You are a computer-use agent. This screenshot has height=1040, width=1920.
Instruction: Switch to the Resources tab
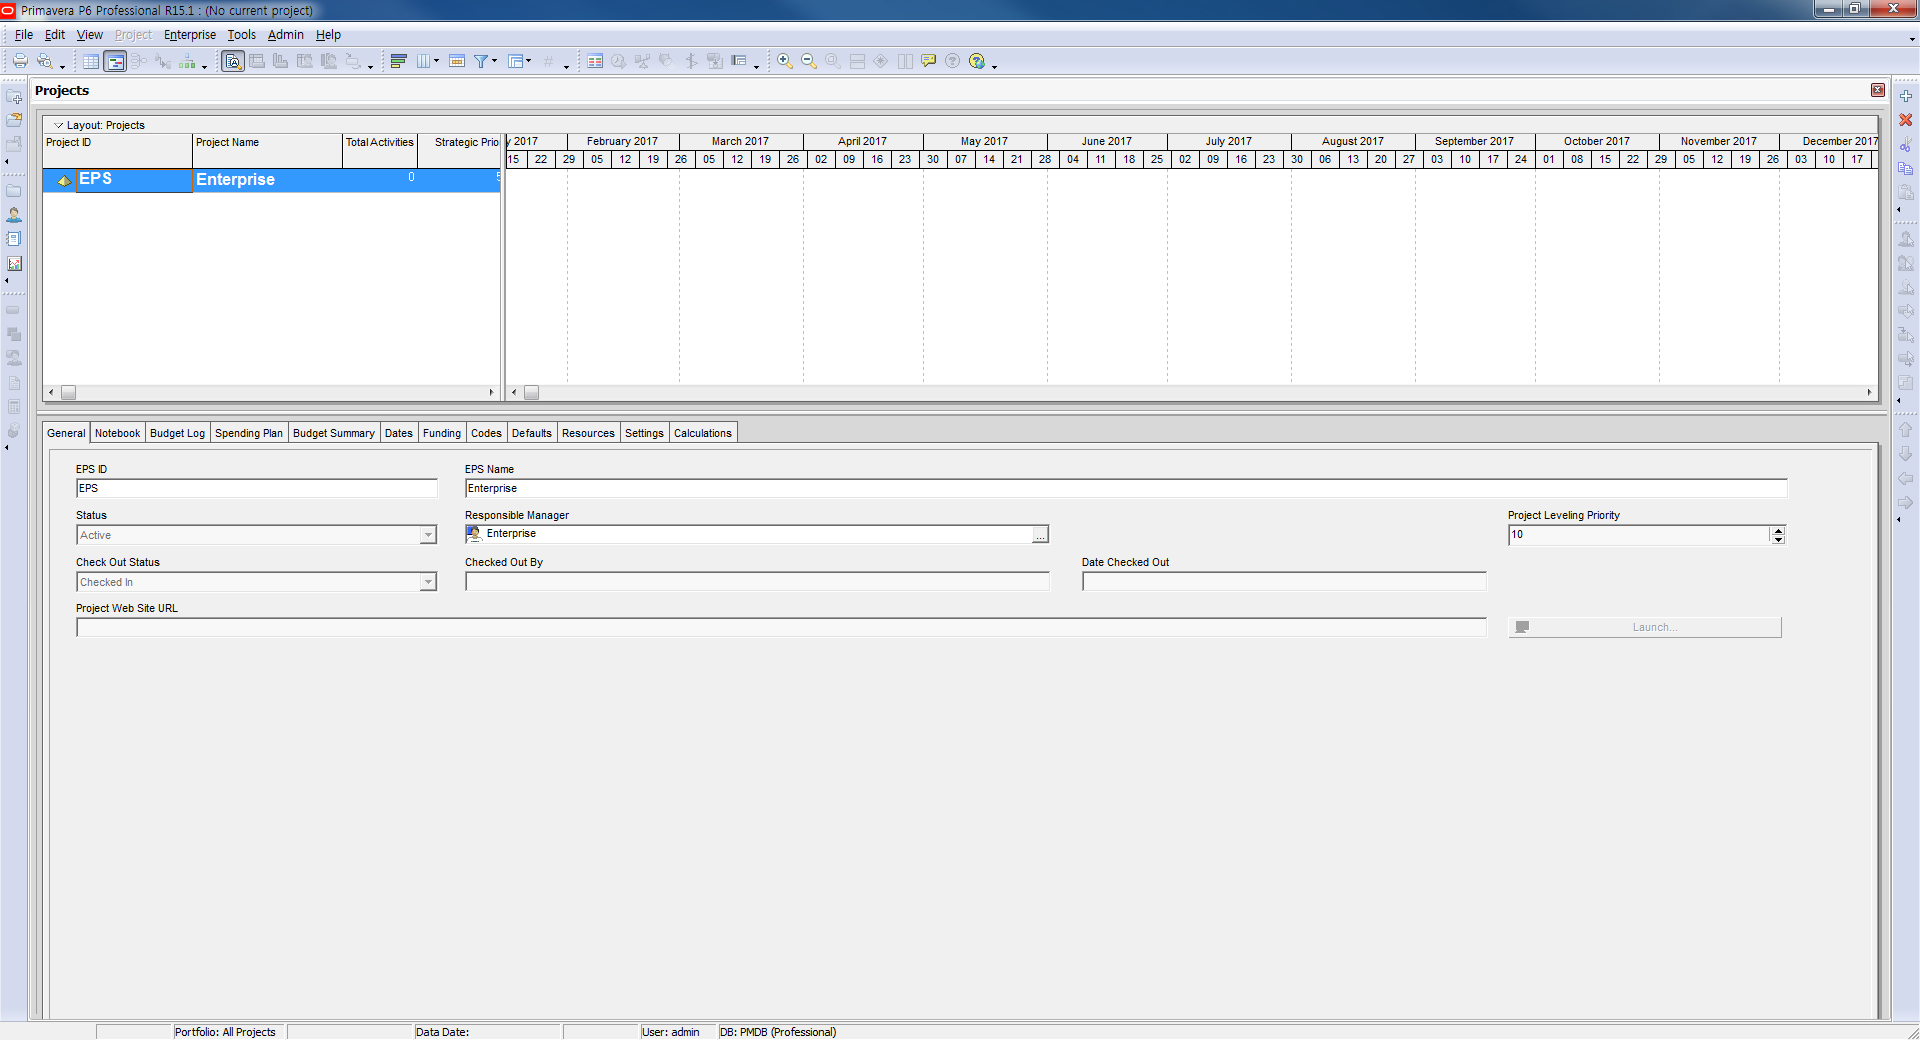tap(588, 433)
